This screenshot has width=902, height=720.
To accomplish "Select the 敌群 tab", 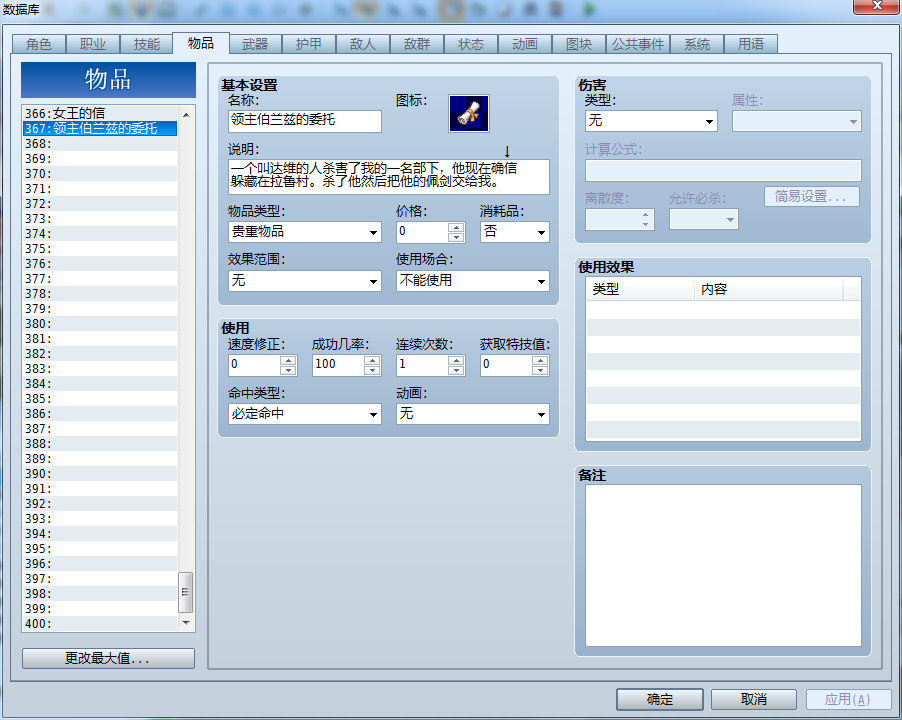I will [x=416, y=44].
